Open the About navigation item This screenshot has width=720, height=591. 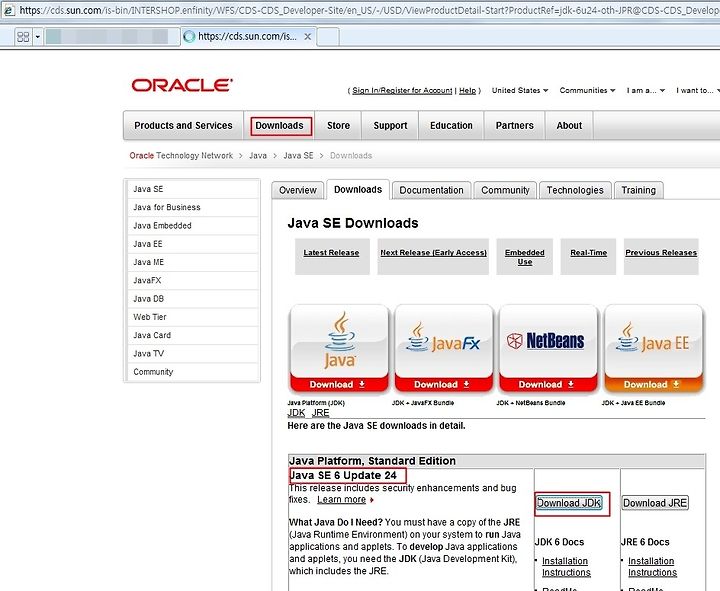point(569,125)
